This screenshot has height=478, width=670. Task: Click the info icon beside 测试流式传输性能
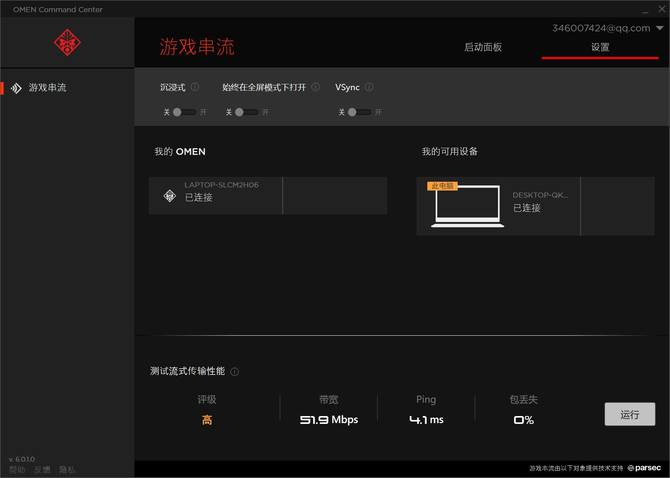point(235,372)
